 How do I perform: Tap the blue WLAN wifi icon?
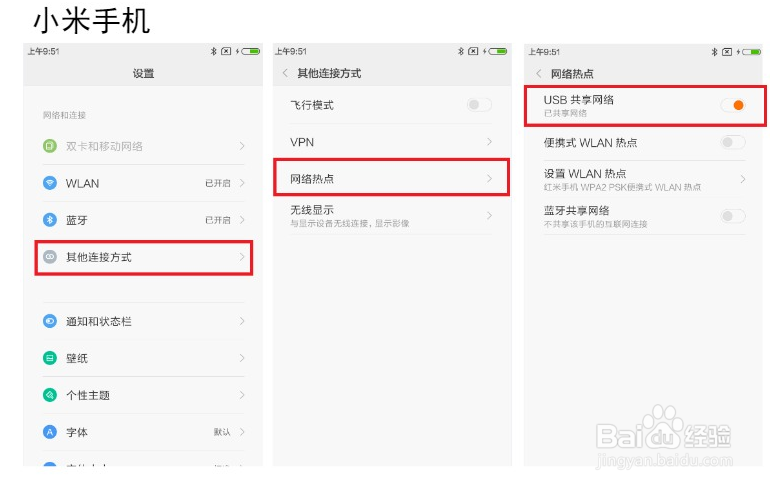(50, 183)
